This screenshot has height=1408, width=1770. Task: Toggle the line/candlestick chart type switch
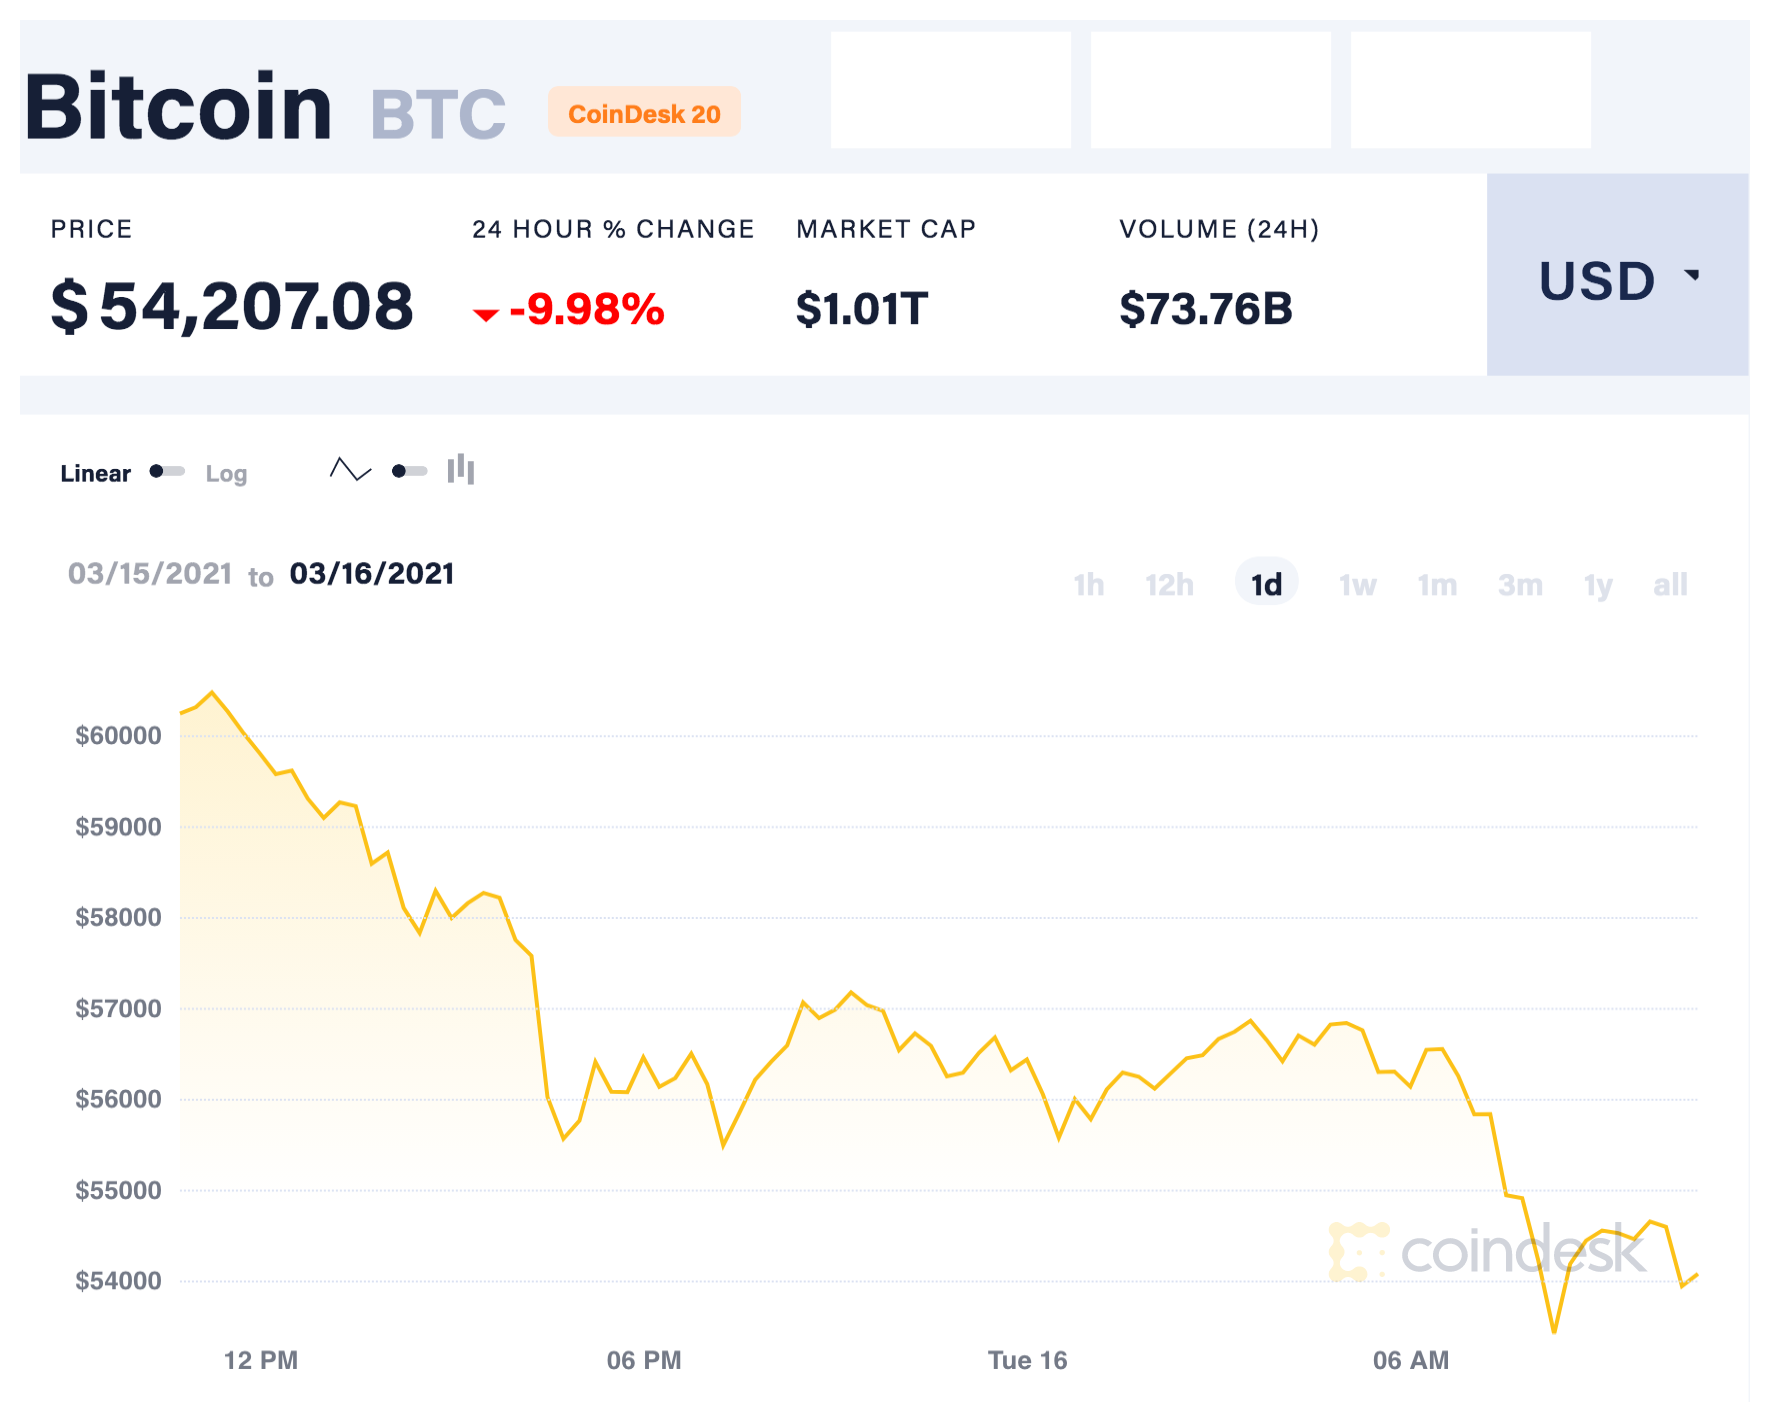409,471
